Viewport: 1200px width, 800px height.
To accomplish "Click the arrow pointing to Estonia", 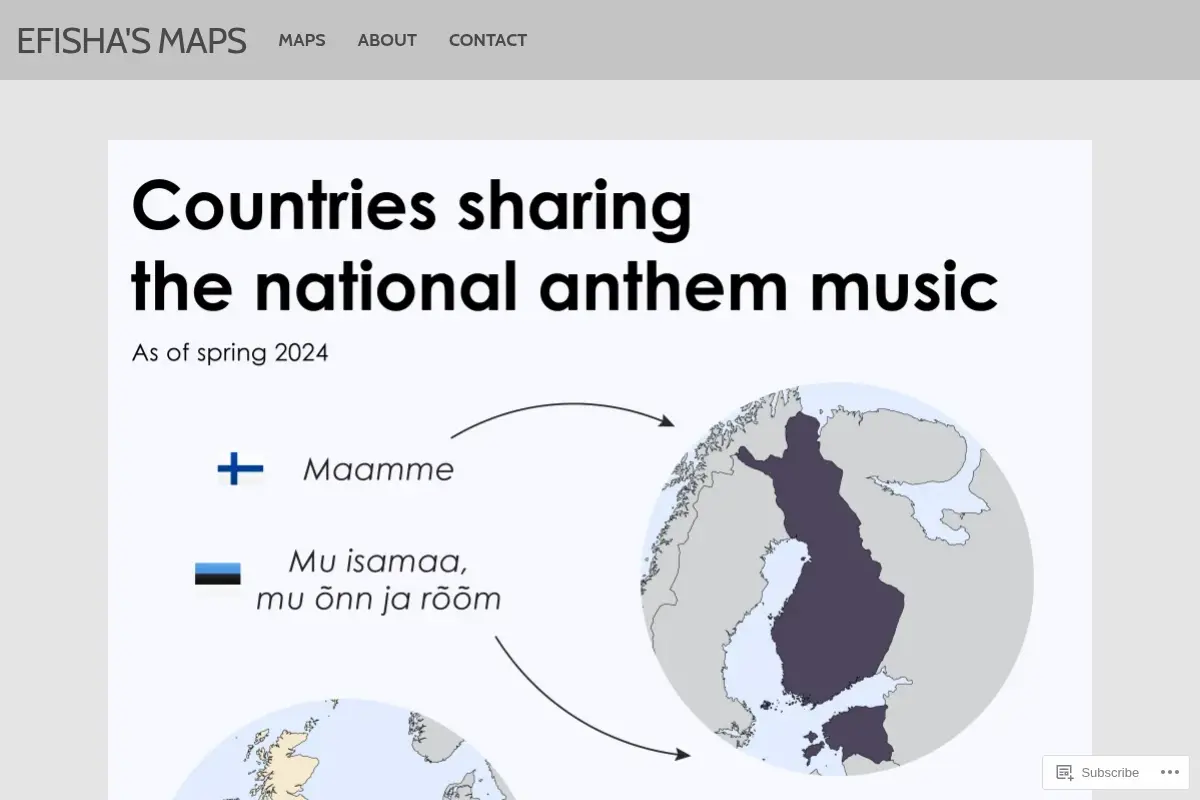I will [592, 698].
